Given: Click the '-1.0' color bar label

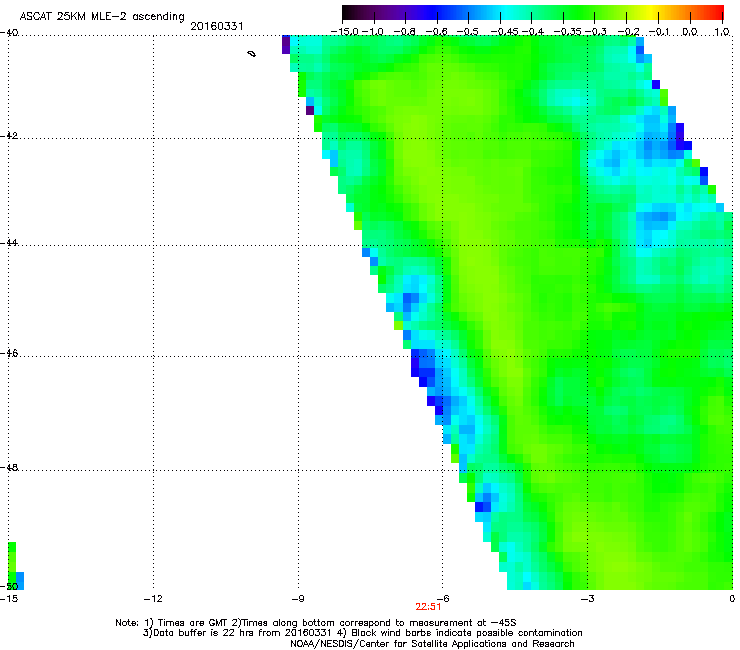Looking at the screenshot, I should [x=373, y=32].
